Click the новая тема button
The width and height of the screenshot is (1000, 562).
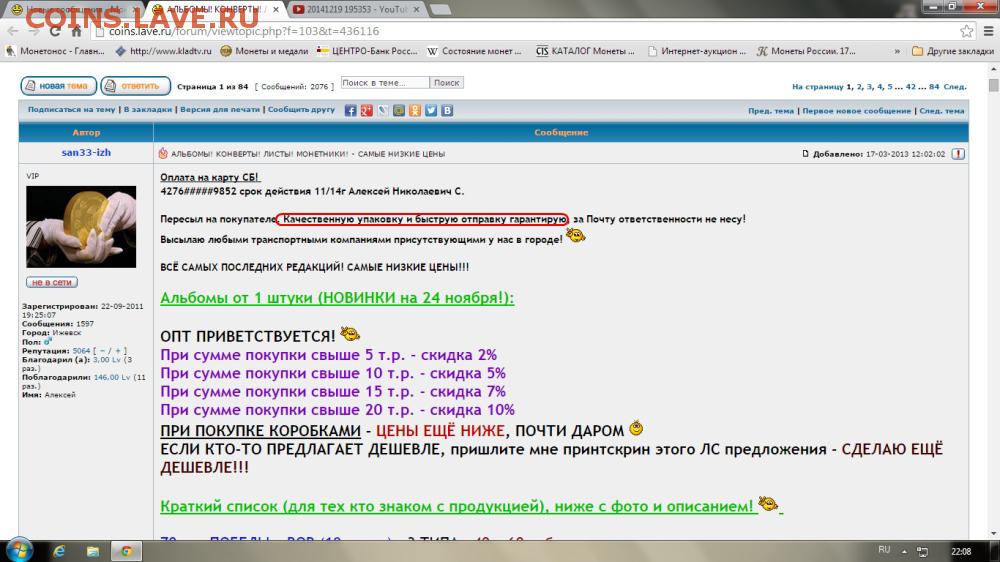pyautogui.click(x=58, y=85)
